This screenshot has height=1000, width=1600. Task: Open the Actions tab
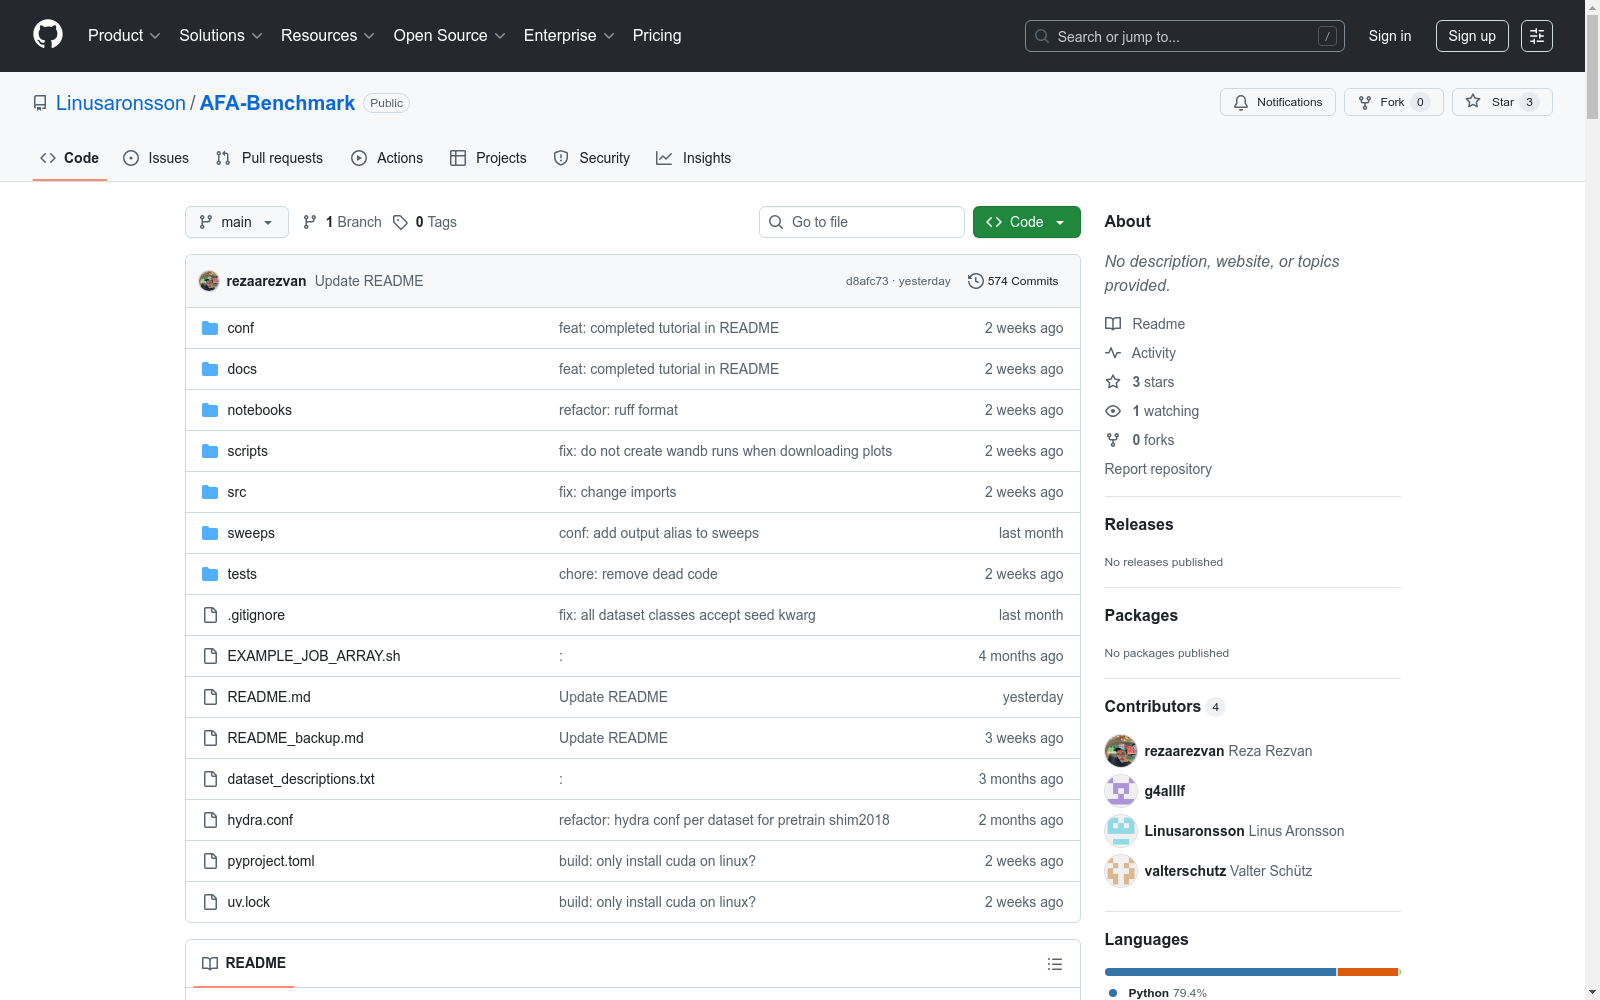pyautogui.click(x=387, y=158)
